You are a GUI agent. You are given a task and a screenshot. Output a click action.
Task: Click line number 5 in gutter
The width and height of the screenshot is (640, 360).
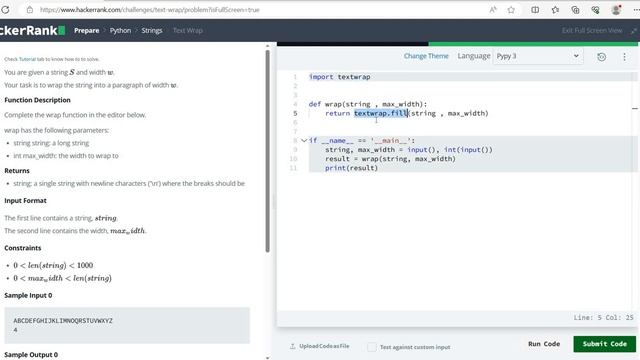click(295, 113)
